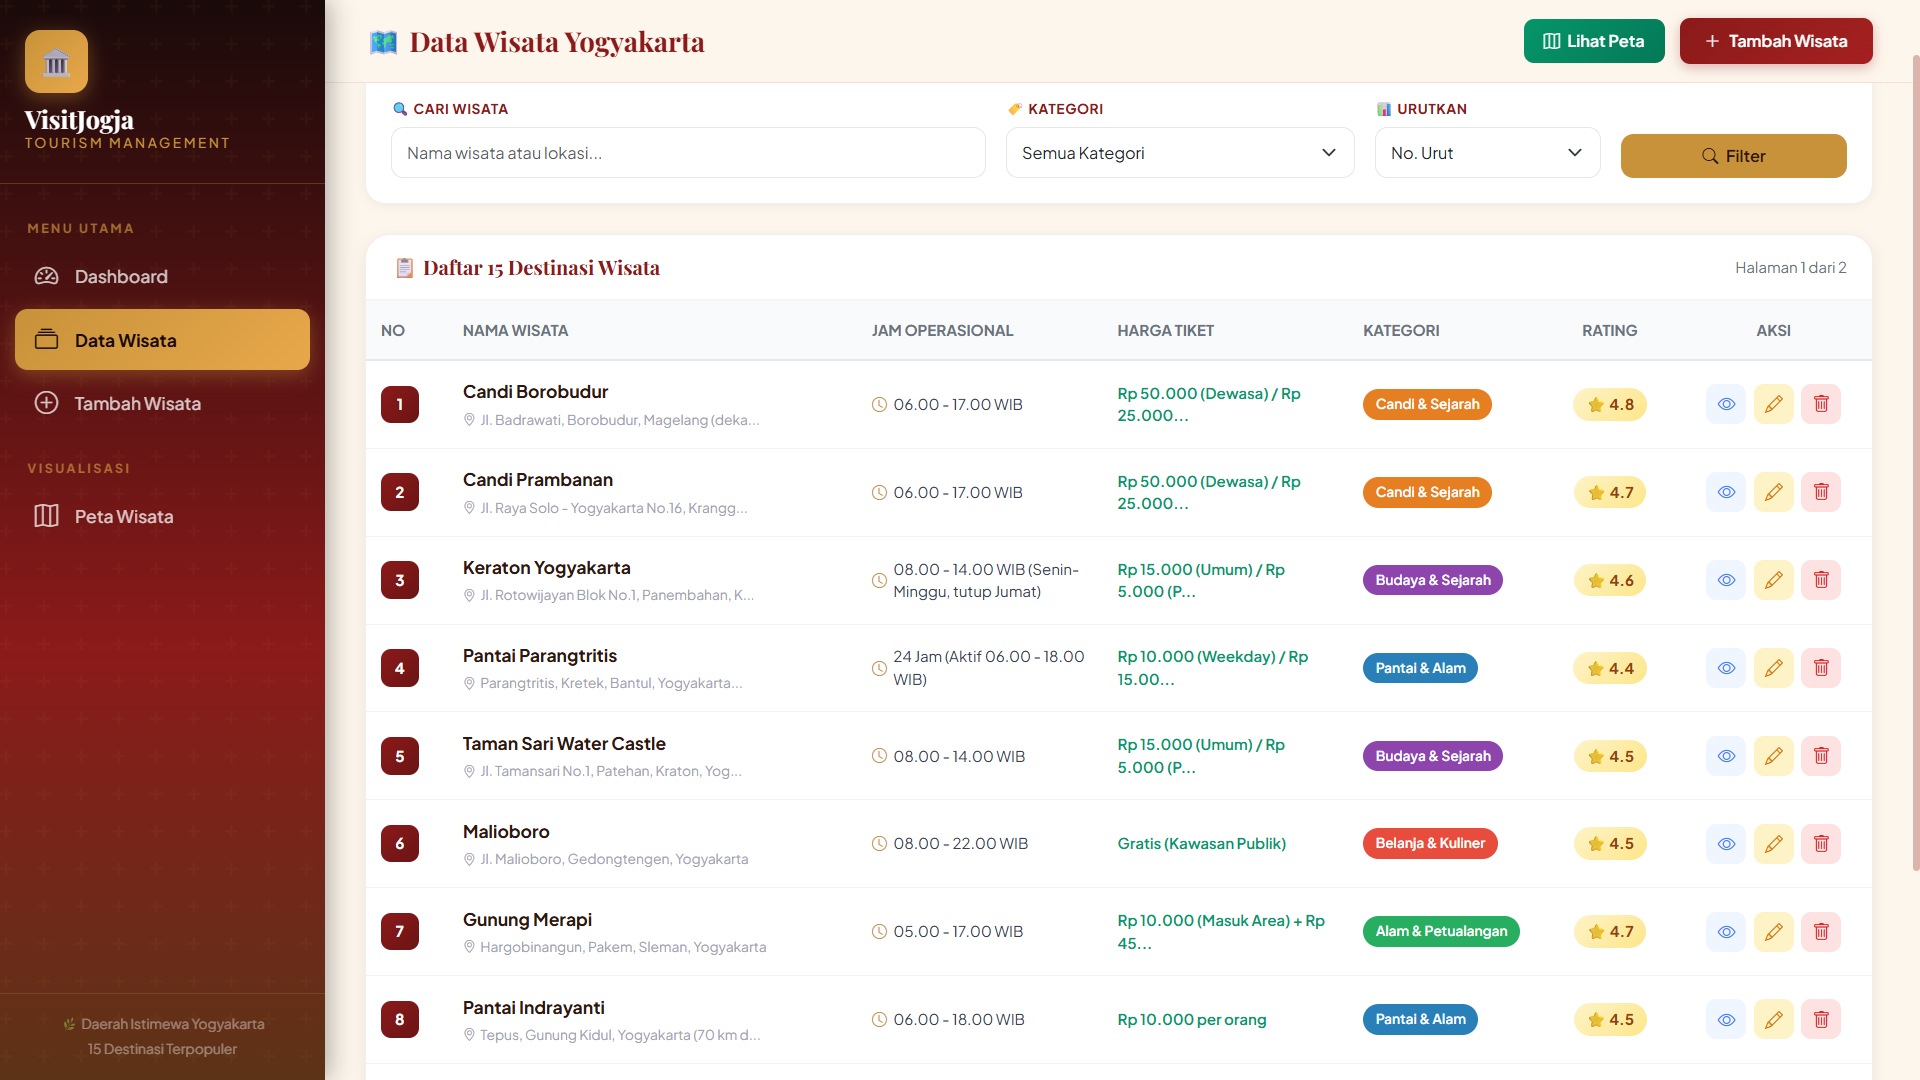This screenshot has width=1920, height=1080.
Task: Delete the Taman Sari Water Castle entry
Action: coord(1821,756)
